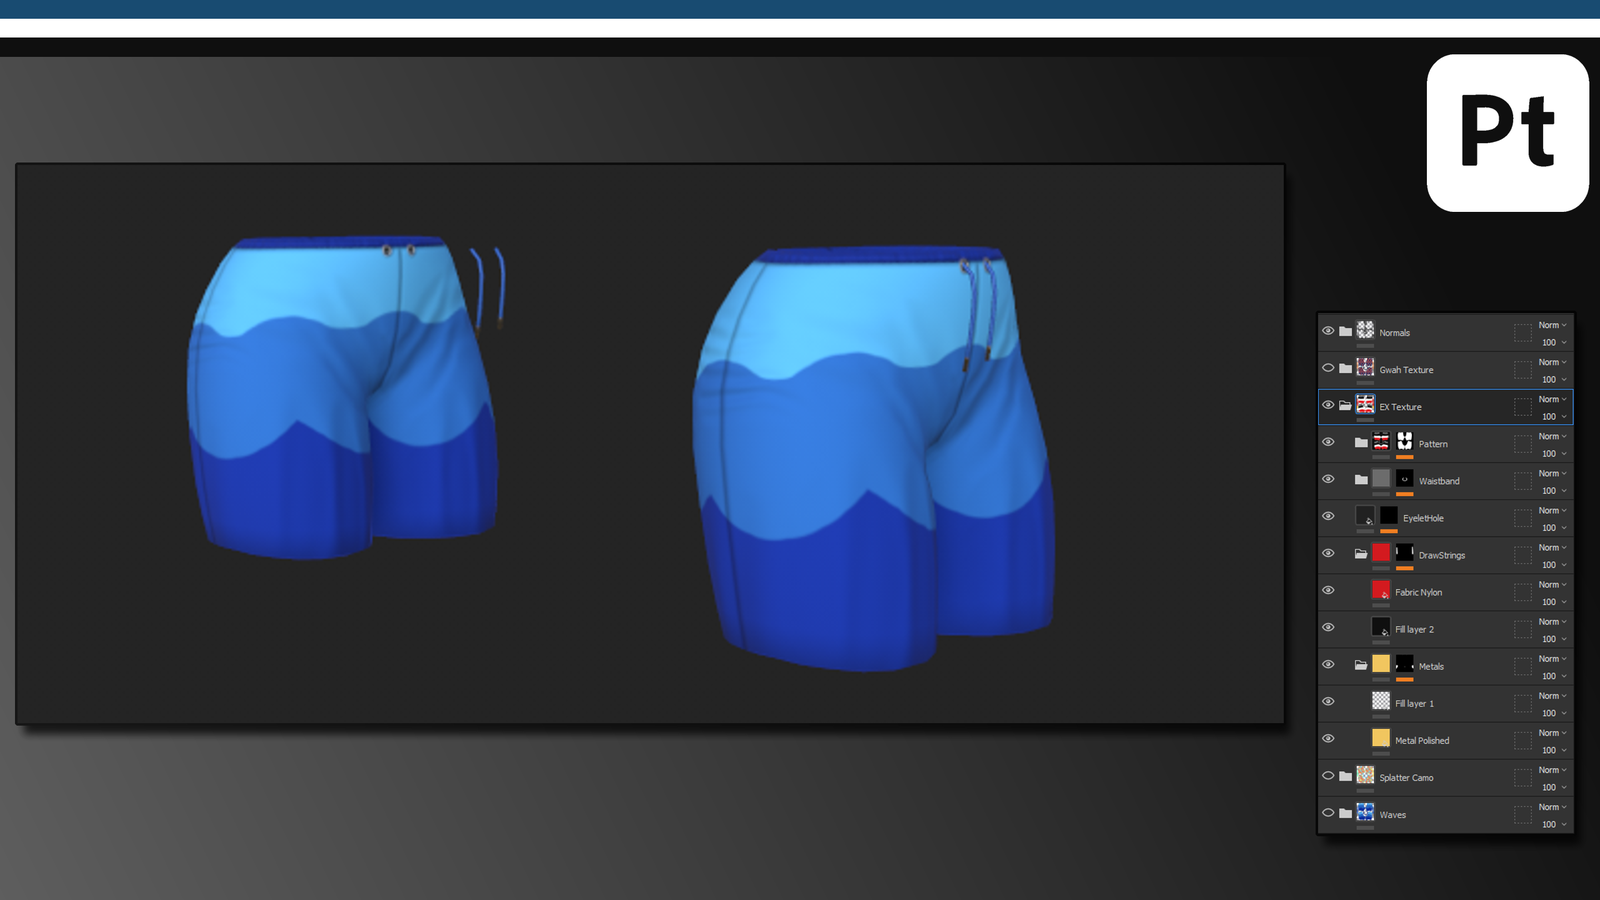Viewport: 1600px width, 900px height.
Task: Hide the Fabric Nylon layer
Action: [x=1327, y=592]
